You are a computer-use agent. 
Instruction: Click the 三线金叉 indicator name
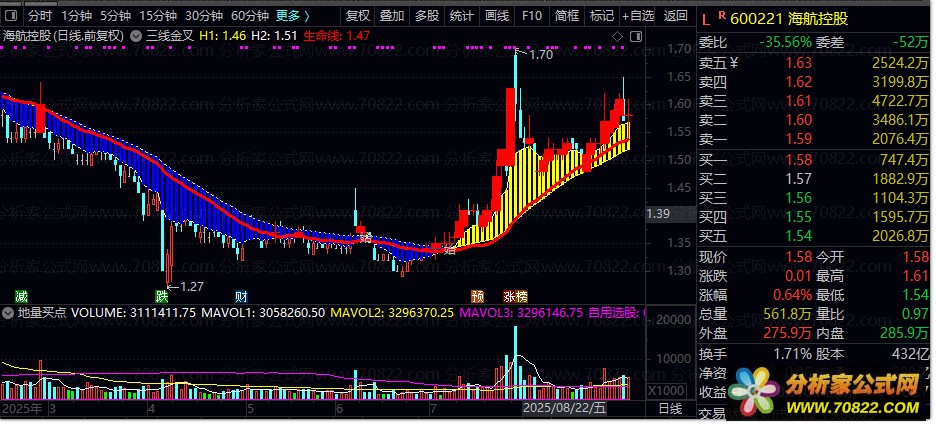[170, 36]
